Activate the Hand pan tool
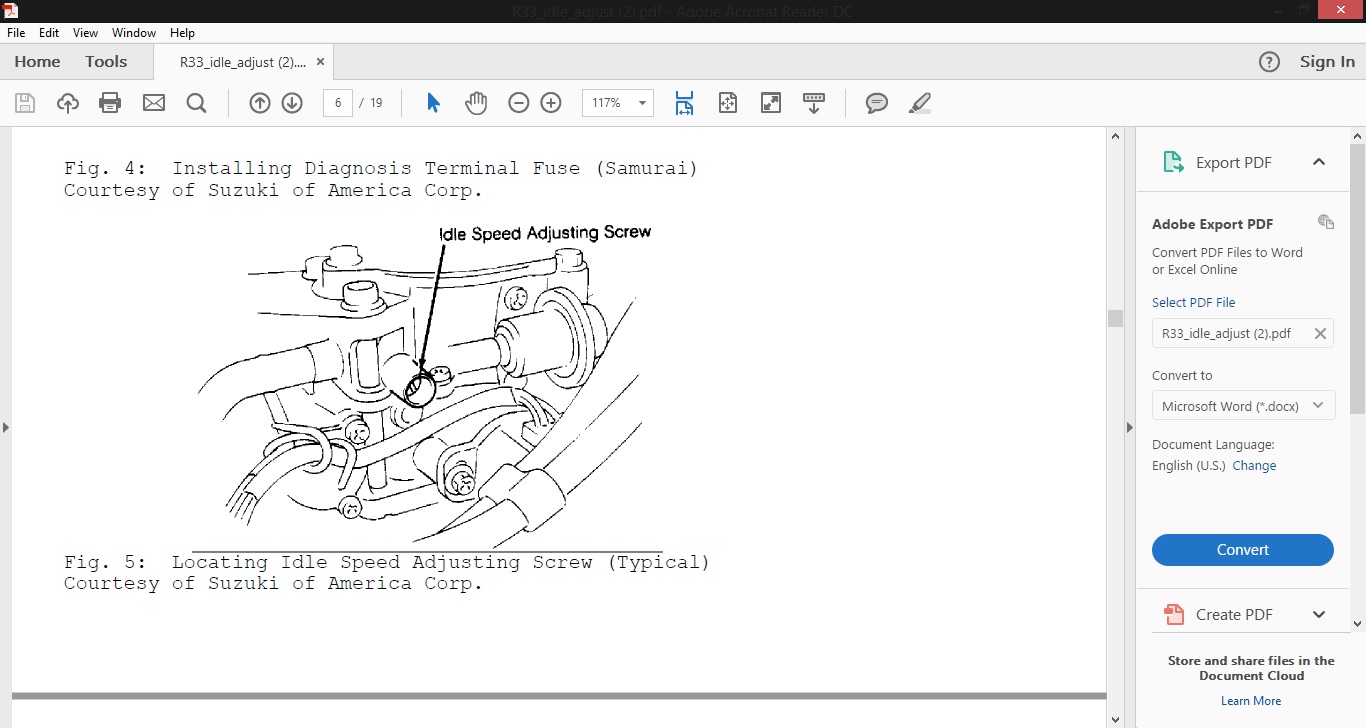 [x=476, y=103]
